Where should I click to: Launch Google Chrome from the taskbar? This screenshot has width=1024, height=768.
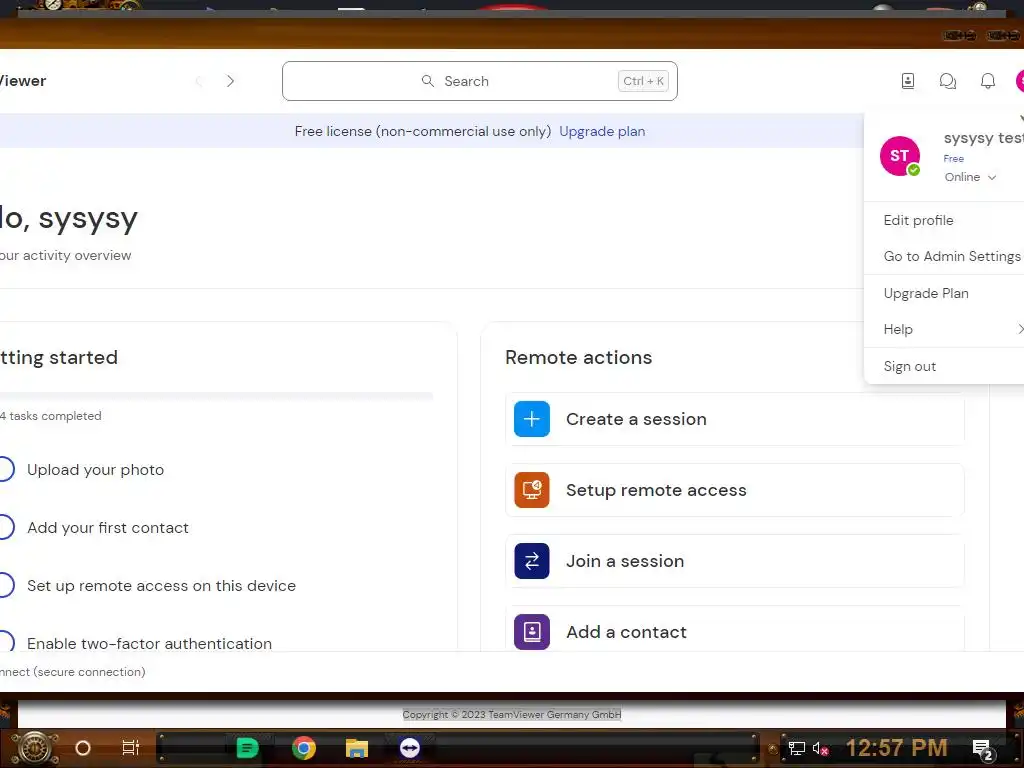[x=304, y=748]
